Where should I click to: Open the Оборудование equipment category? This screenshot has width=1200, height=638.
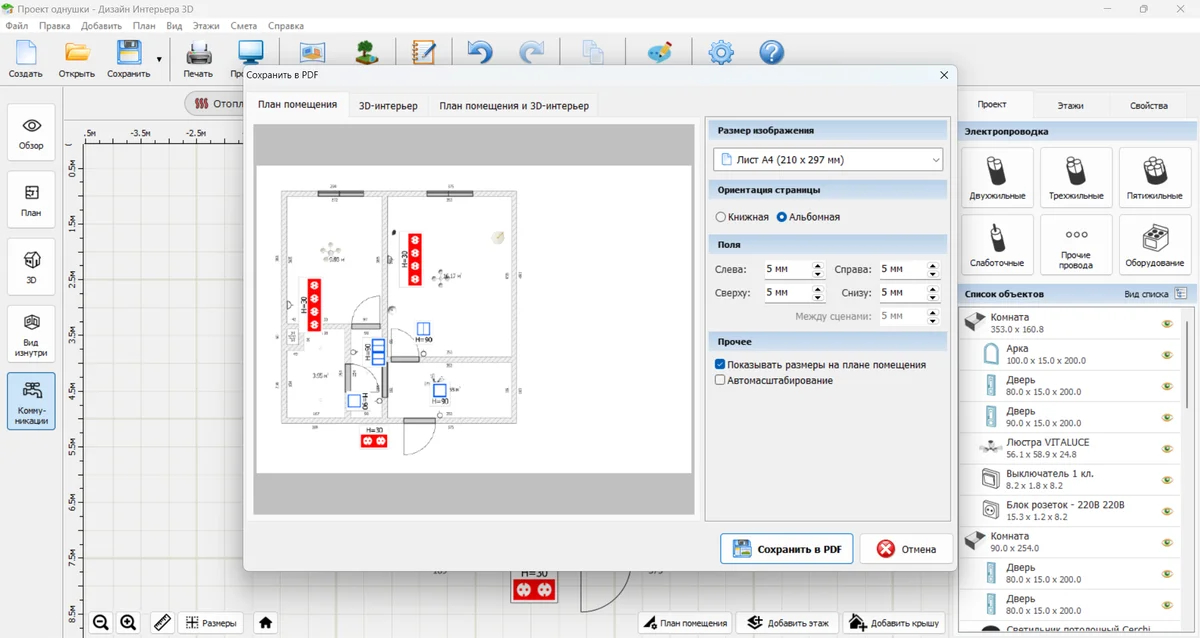(x=1154, y=244)
